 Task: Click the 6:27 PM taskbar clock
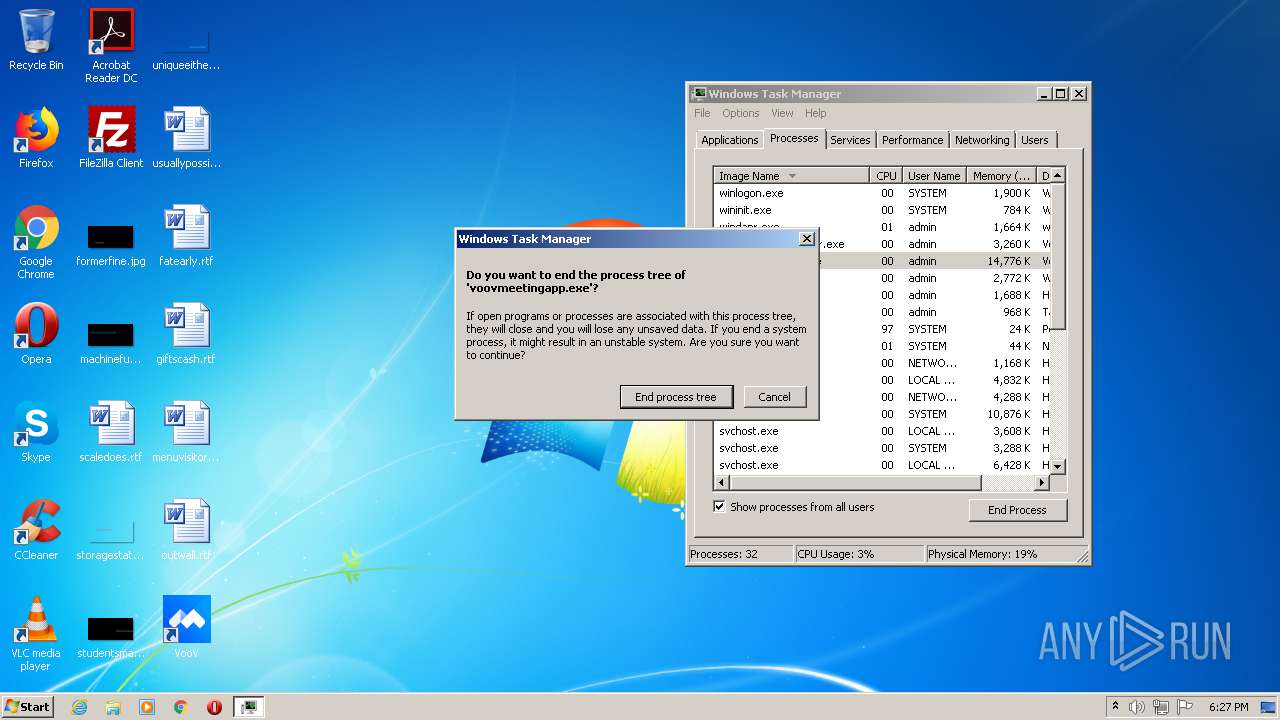(x=1228, y=707)
